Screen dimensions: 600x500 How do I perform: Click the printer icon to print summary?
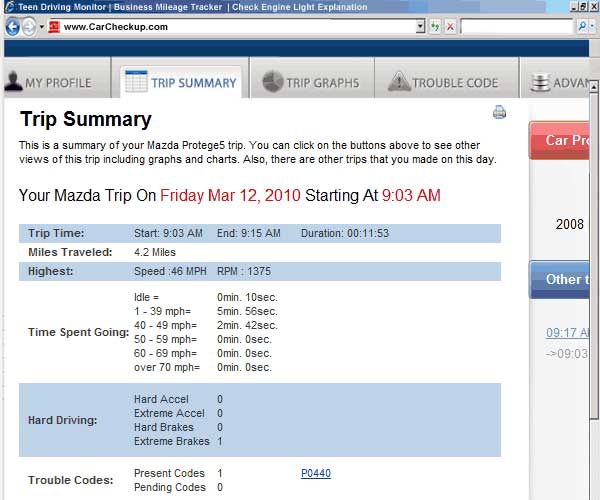click(499, 112)
